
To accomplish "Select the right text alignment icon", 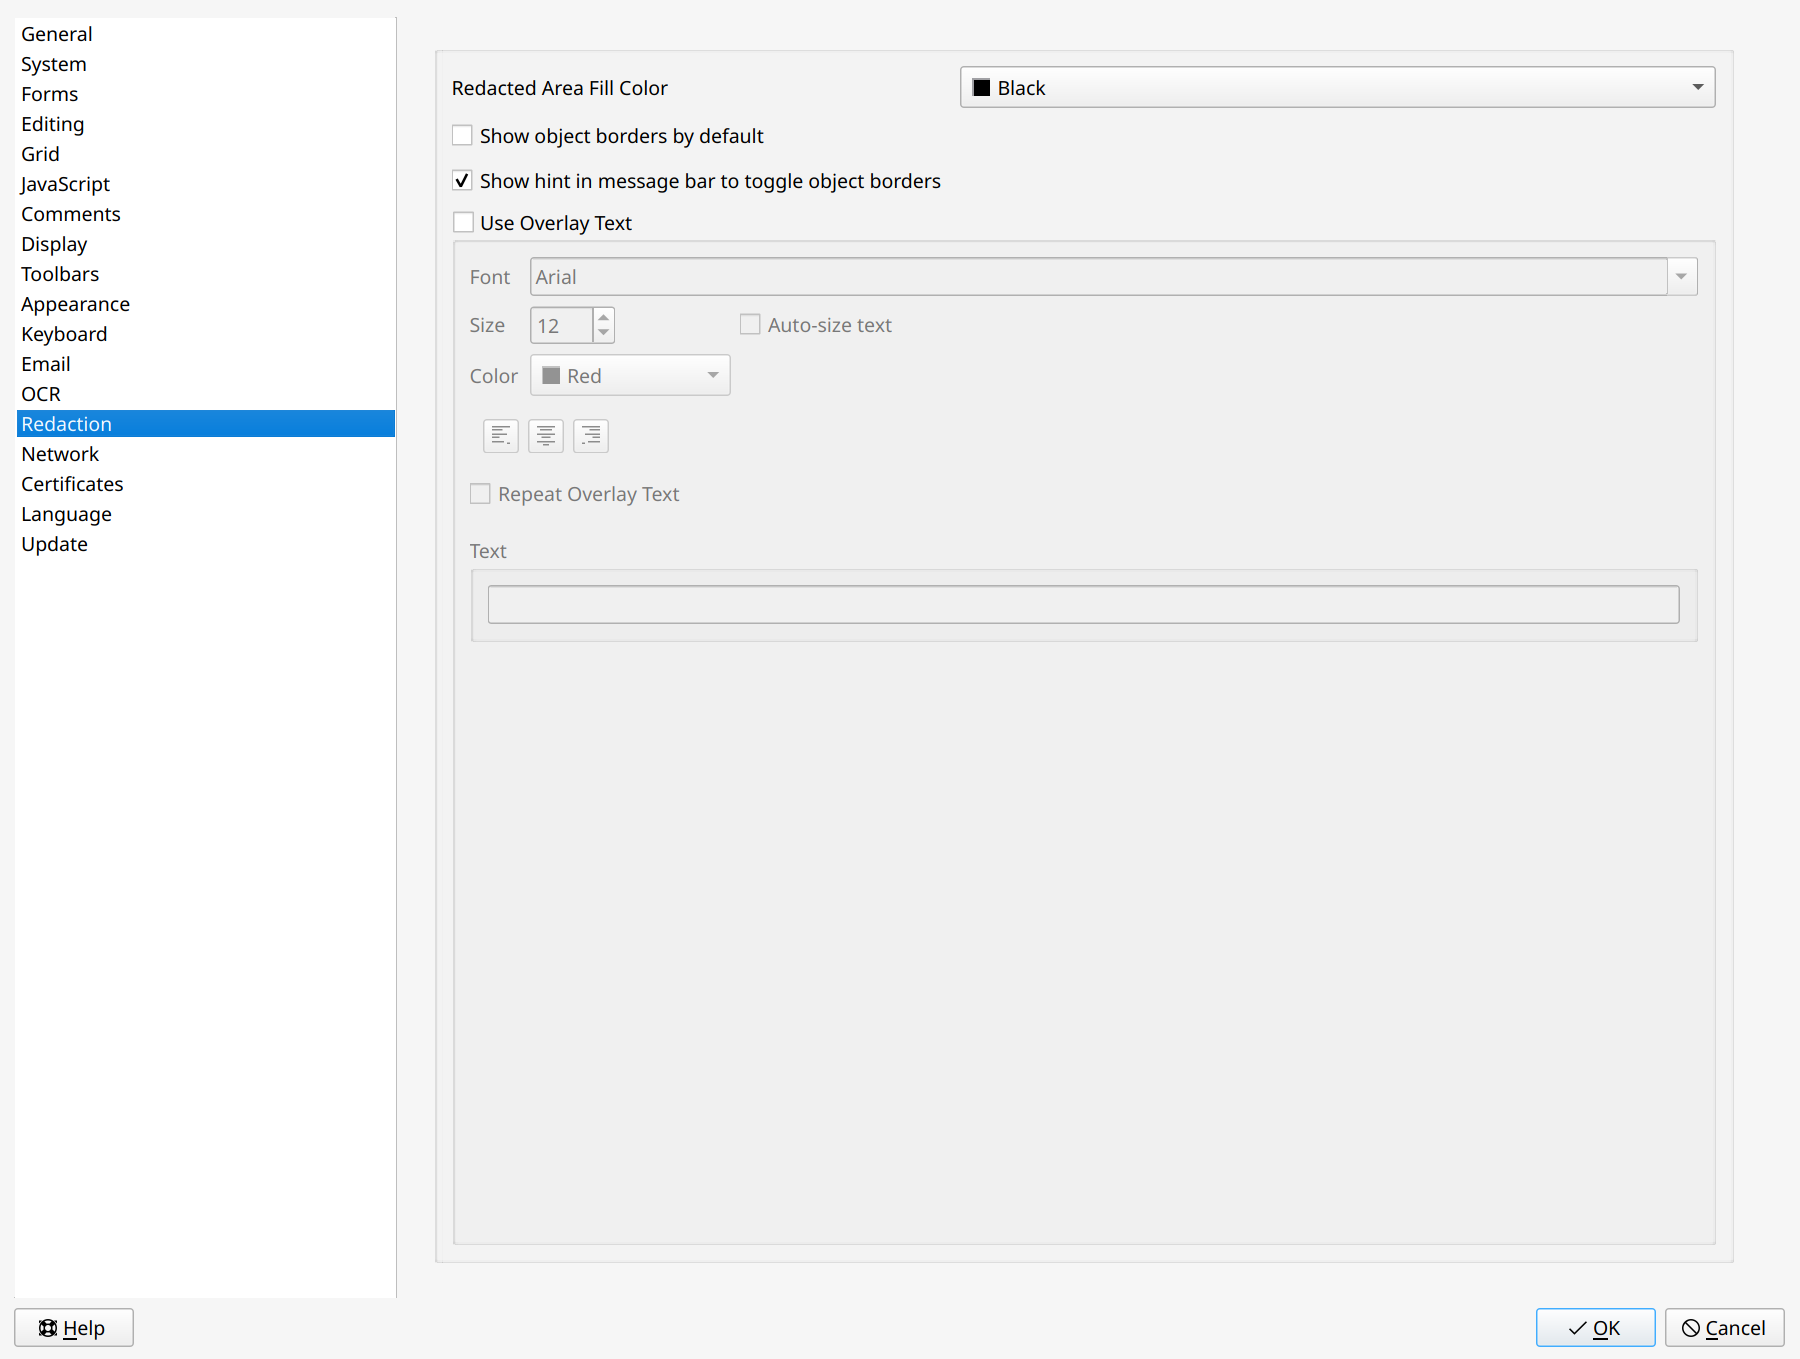I will (590, 435).
